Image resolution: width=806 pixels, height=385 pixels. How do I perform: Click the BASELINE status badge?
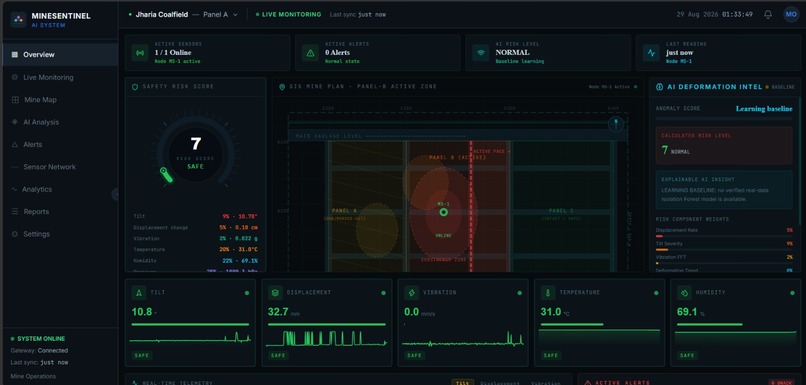click(780, 87)
